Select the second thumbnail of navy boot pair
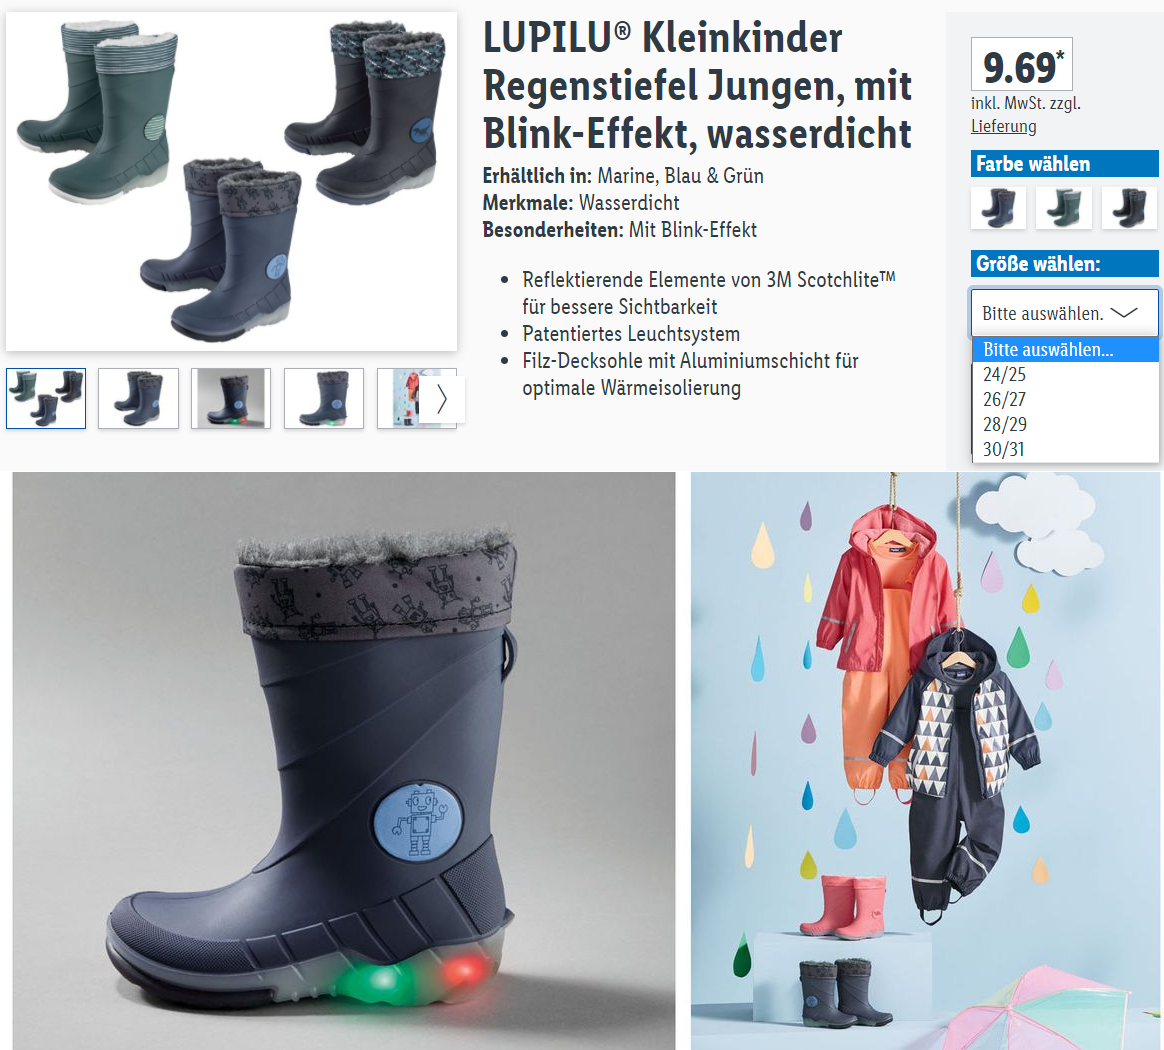Screen dimensions: 1164x1050 [x=138, y=399]
